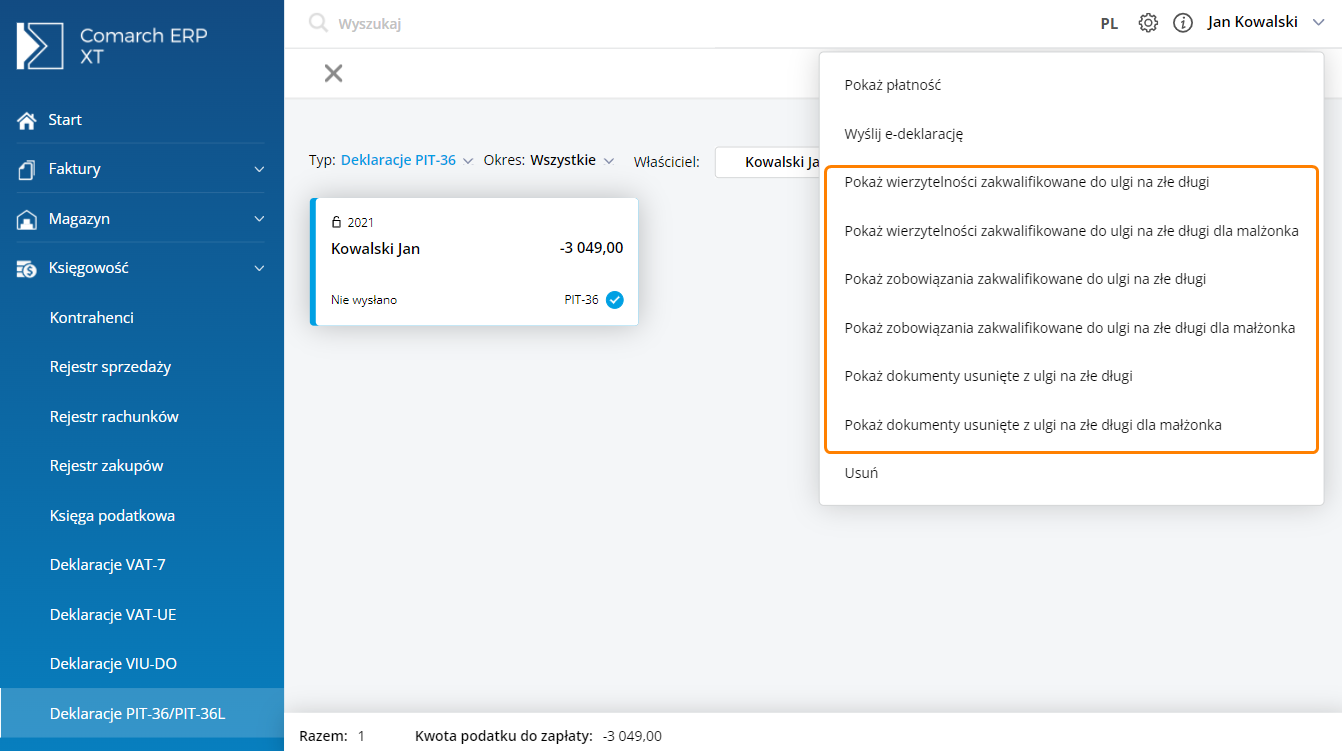This screenshot has height=751, width=1342.
Task: Close the view with X icon
Action: coord(333,73)
